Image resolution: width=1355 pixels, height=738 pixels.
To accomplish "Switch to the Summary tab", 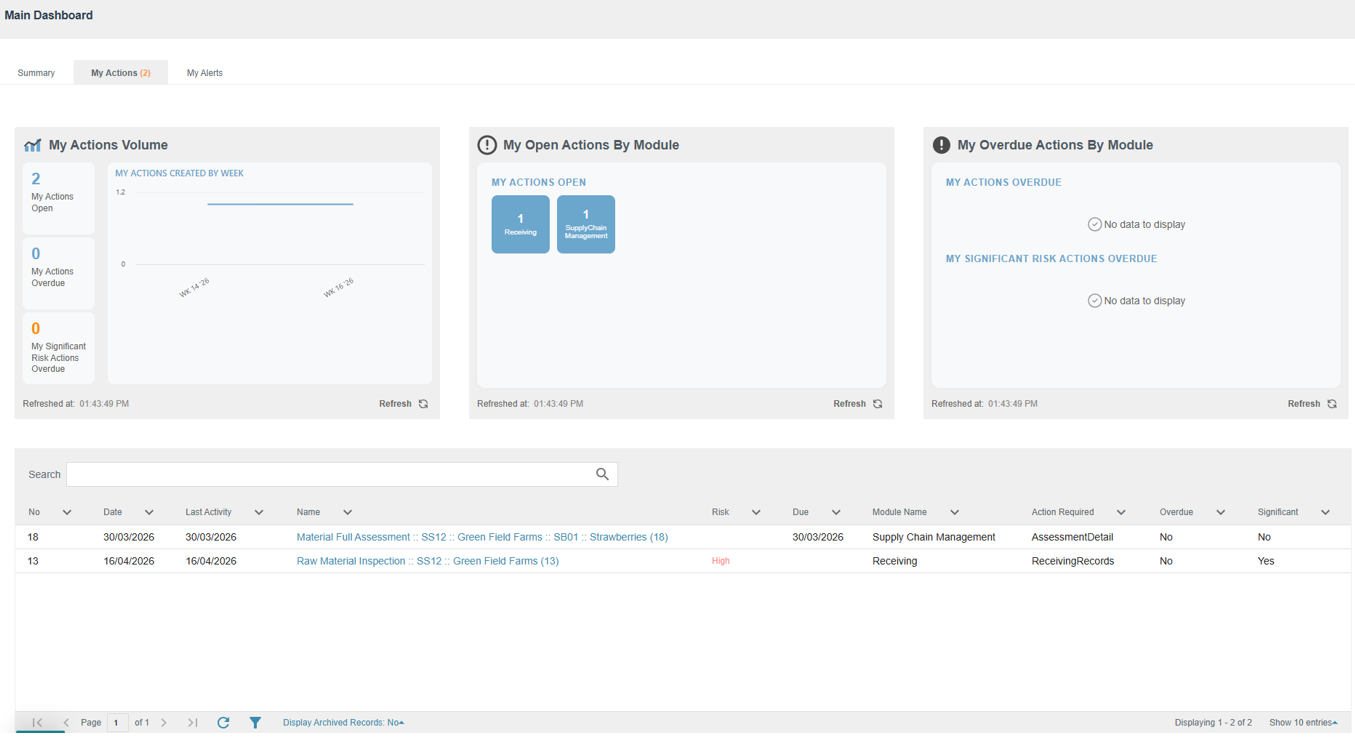I will (x=36, y=73).
